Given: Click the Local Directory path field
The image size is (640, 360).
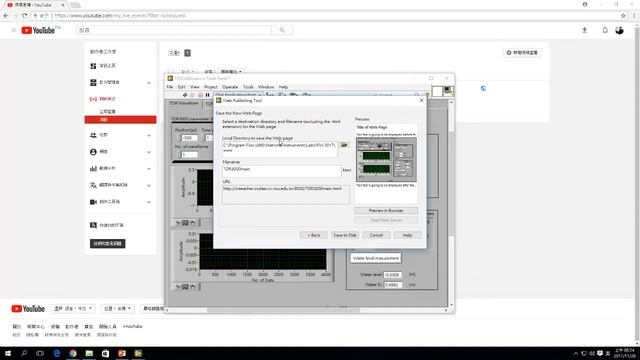Looking at the screenshot, I should point(280,149).
